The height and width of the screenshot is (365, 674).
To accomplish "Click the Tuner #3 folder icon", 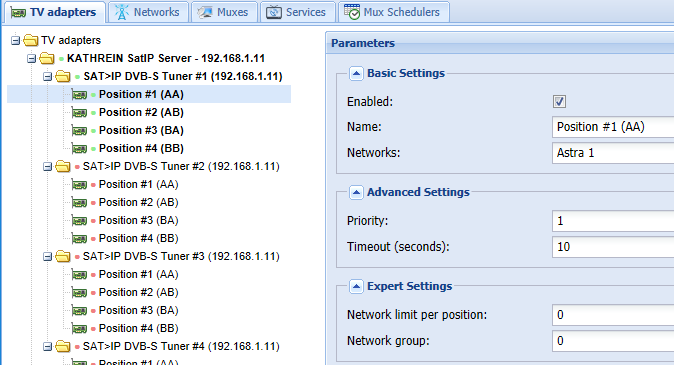I will [63, 257].
